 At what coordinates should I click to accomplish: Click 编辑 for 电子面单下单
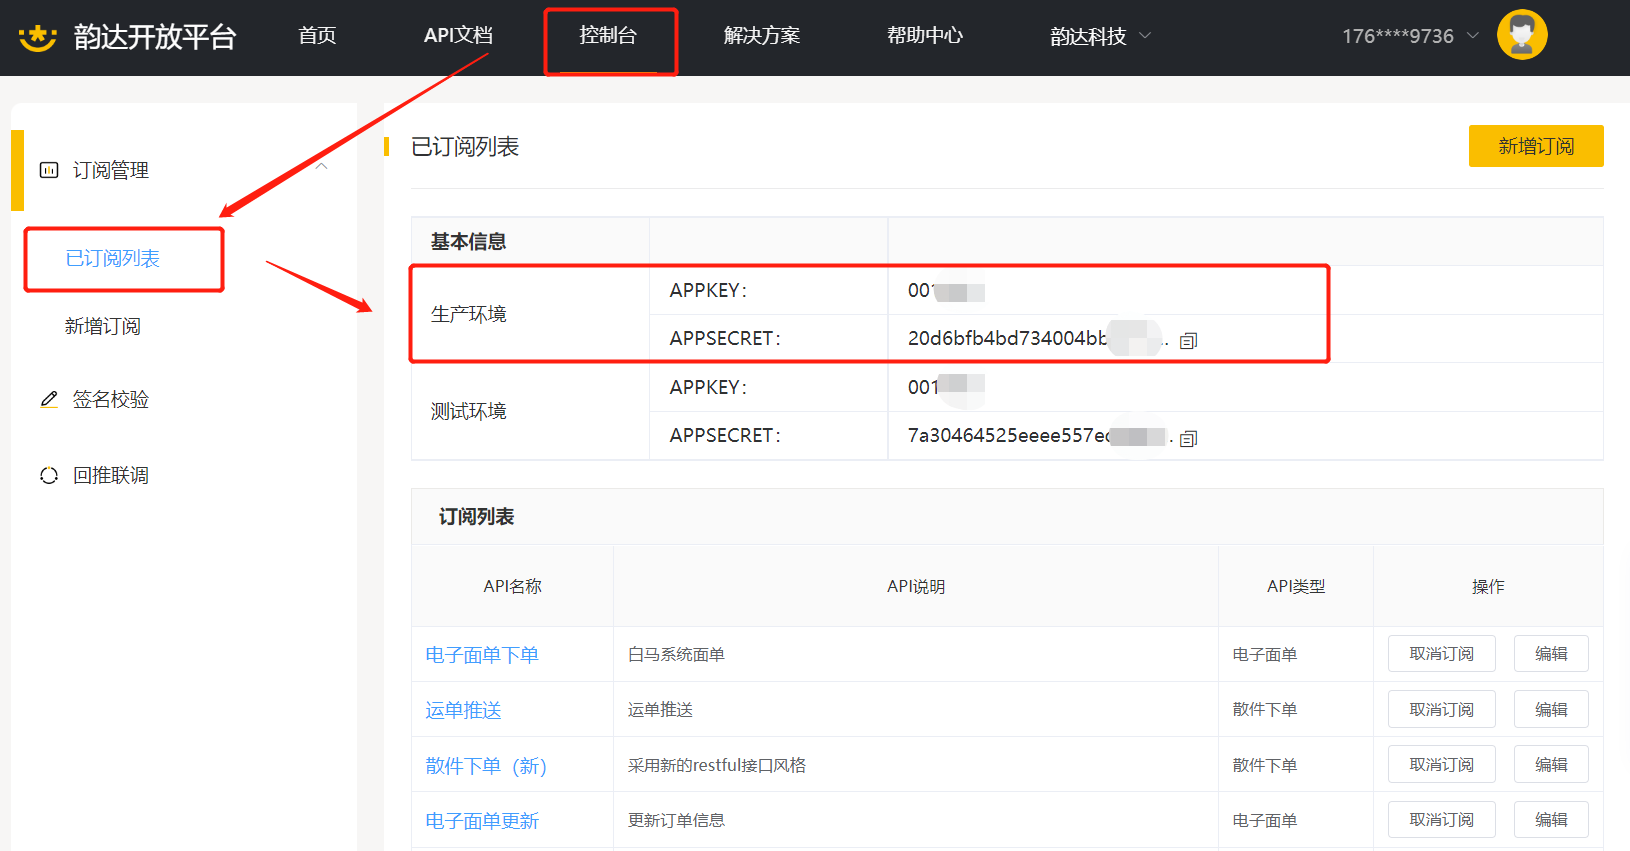tap(1551, 654)
